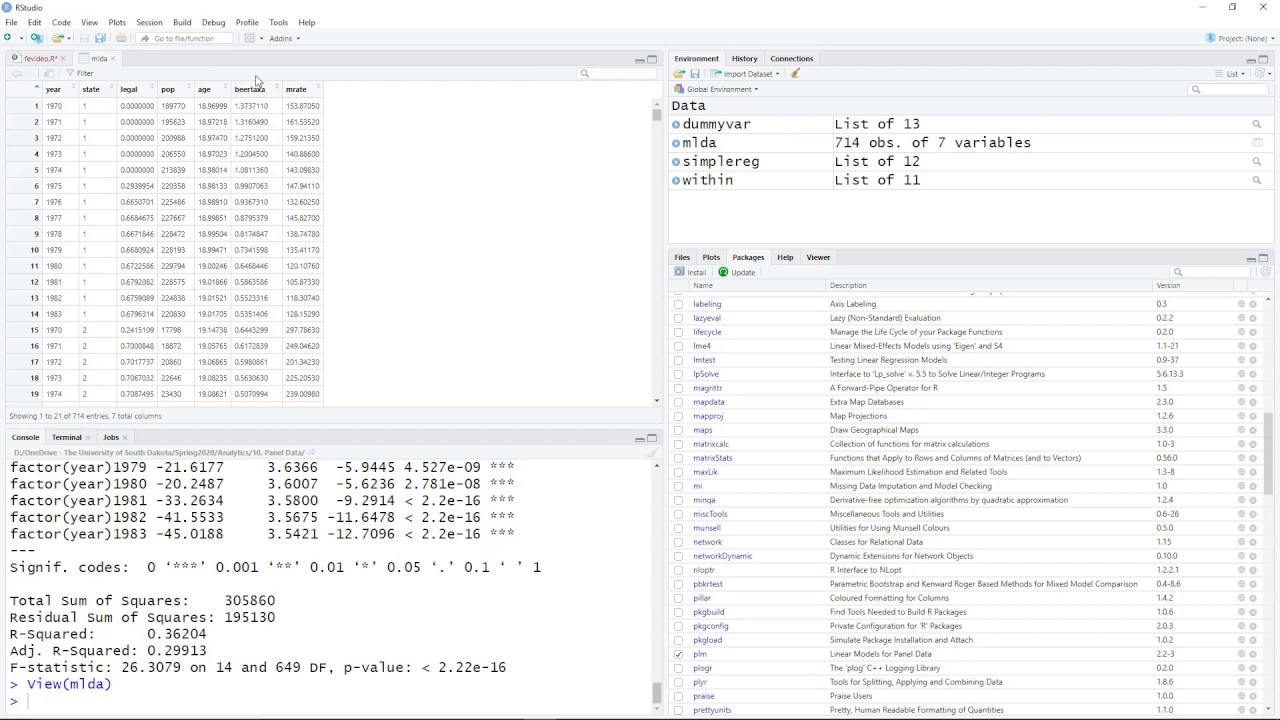The width and height of the screenshot is (1280, 720).
Task: Inspect within with its magnifier icon
Action: pyautogui.click(x=1257, y=180)
